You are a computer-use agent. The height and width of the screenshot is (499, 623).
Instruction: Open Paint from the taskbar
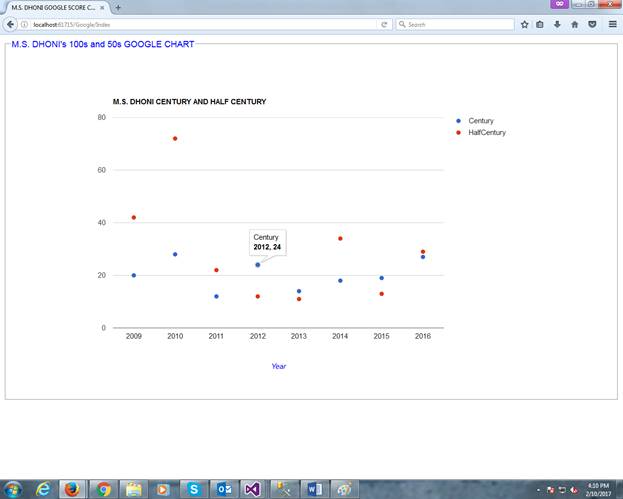point(344,489)
